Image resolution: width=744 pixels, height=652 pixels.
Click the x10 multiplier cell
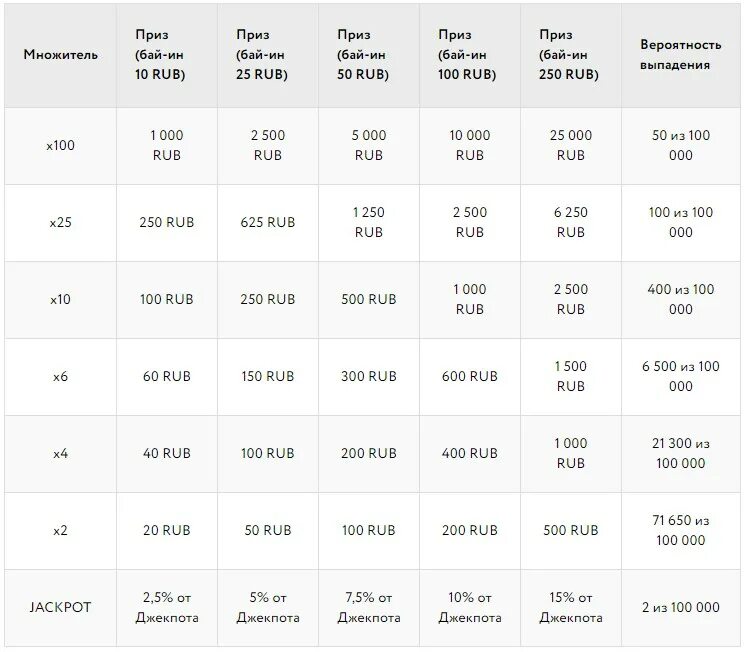pyautogui.click(x=60, y=299)
